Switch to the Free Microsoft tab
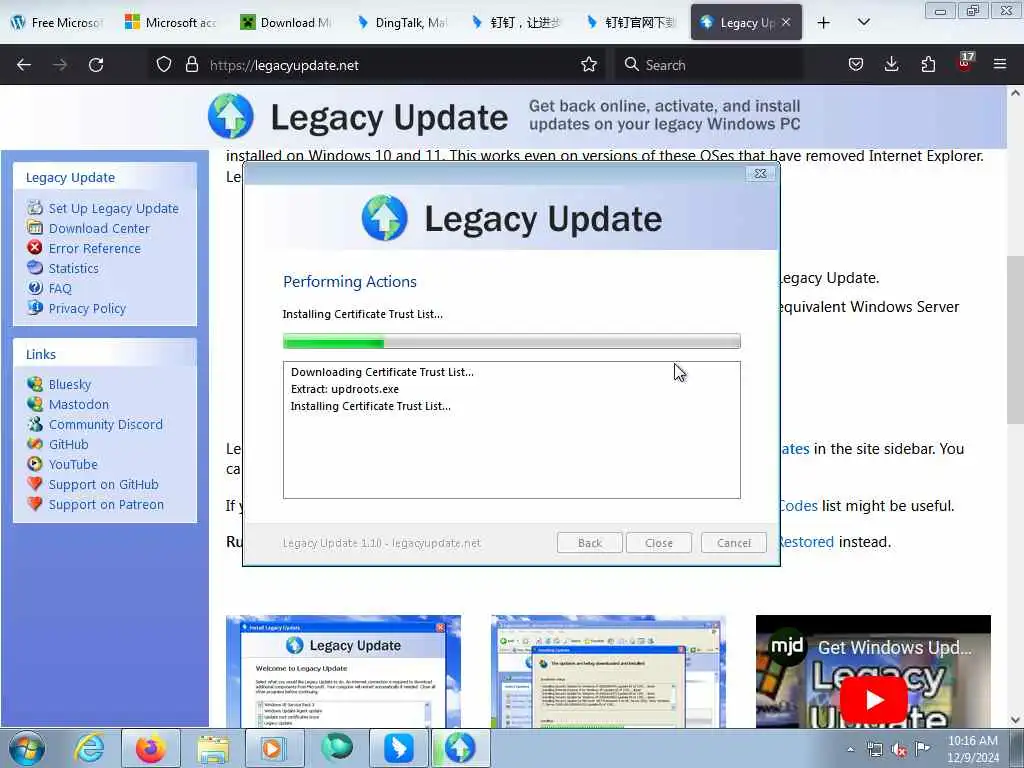The height and width of the screenshot is (768, 1024). pos(58,23)
